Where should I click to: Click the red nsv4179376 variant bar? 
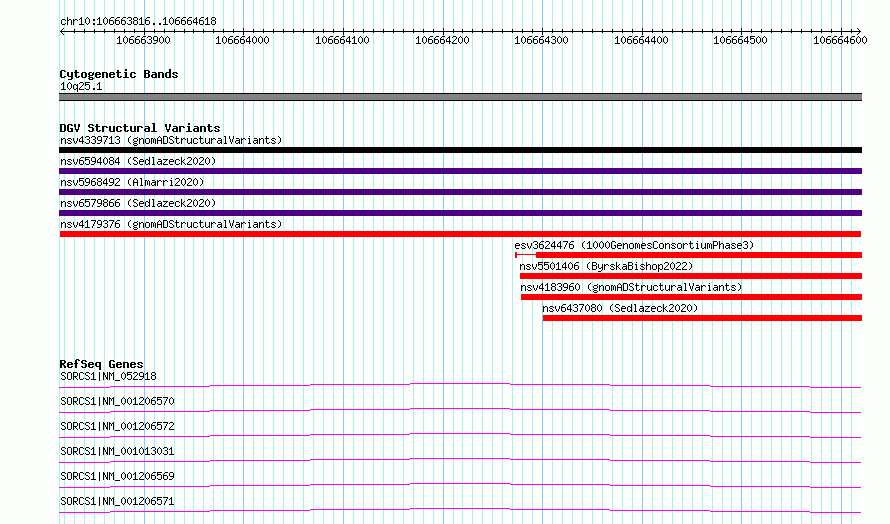coord(460,234)
